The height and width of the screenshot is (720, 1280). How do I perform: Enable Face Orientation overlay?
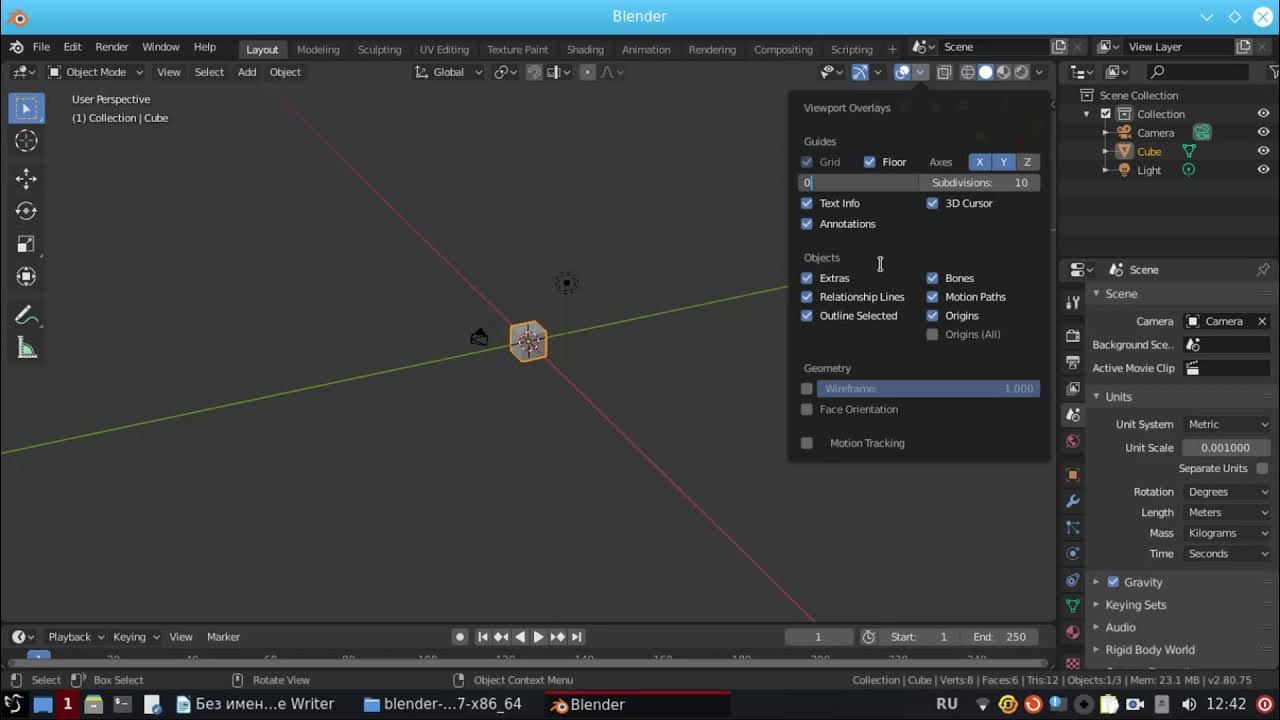coord(807,409)
